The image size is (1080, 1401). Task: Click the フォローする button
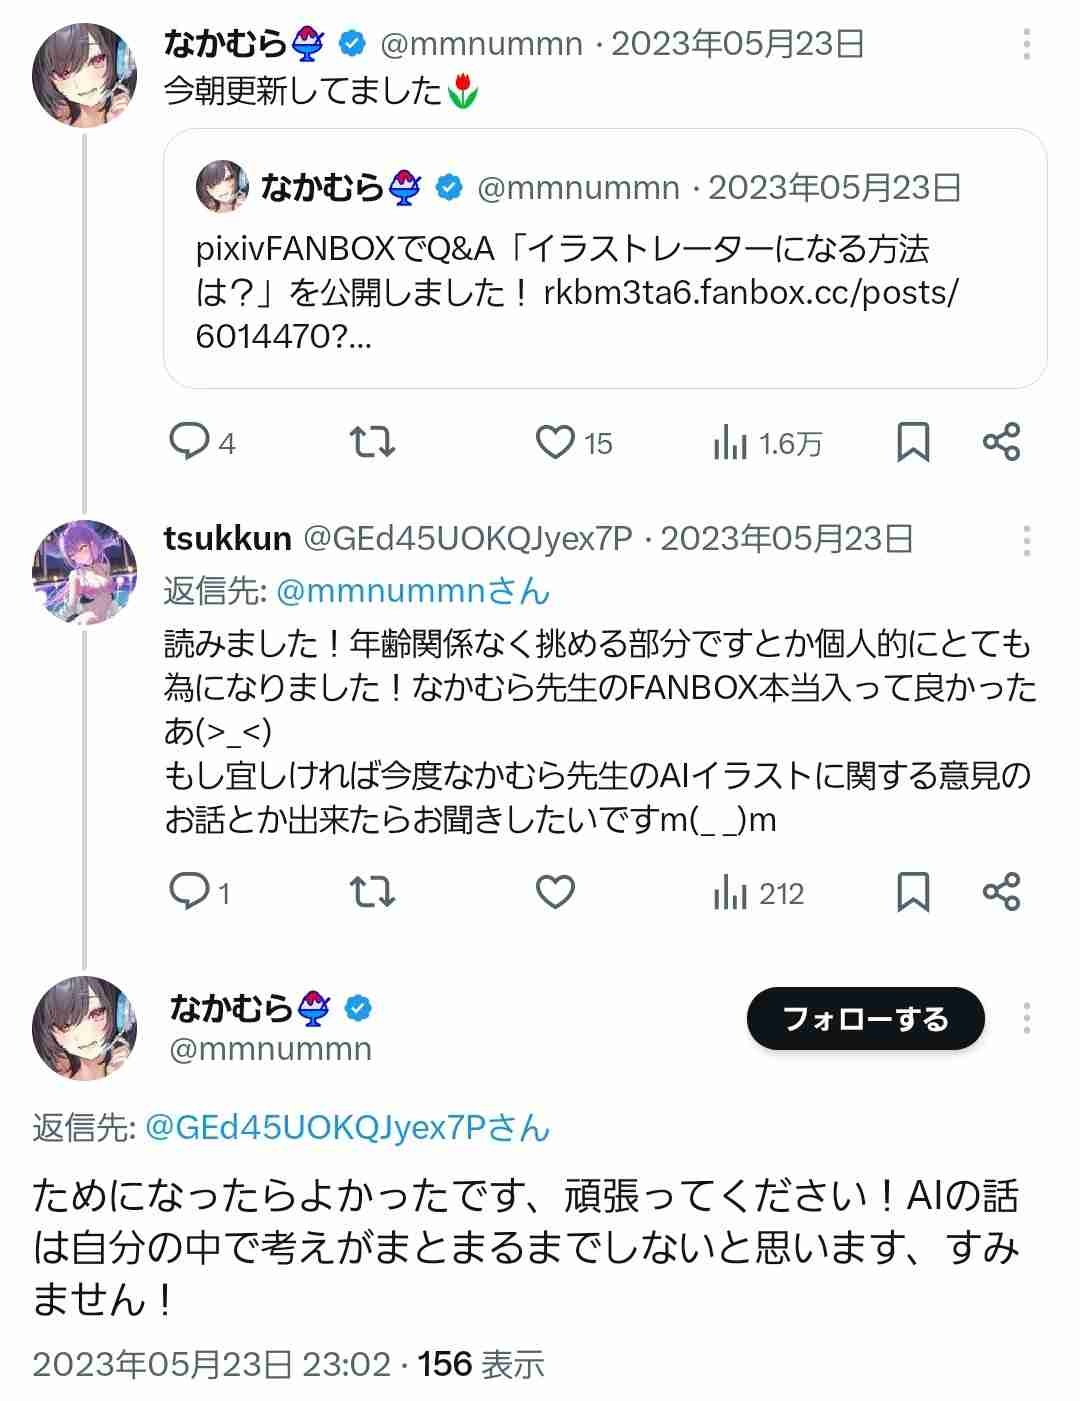[x=865, y=1019]
